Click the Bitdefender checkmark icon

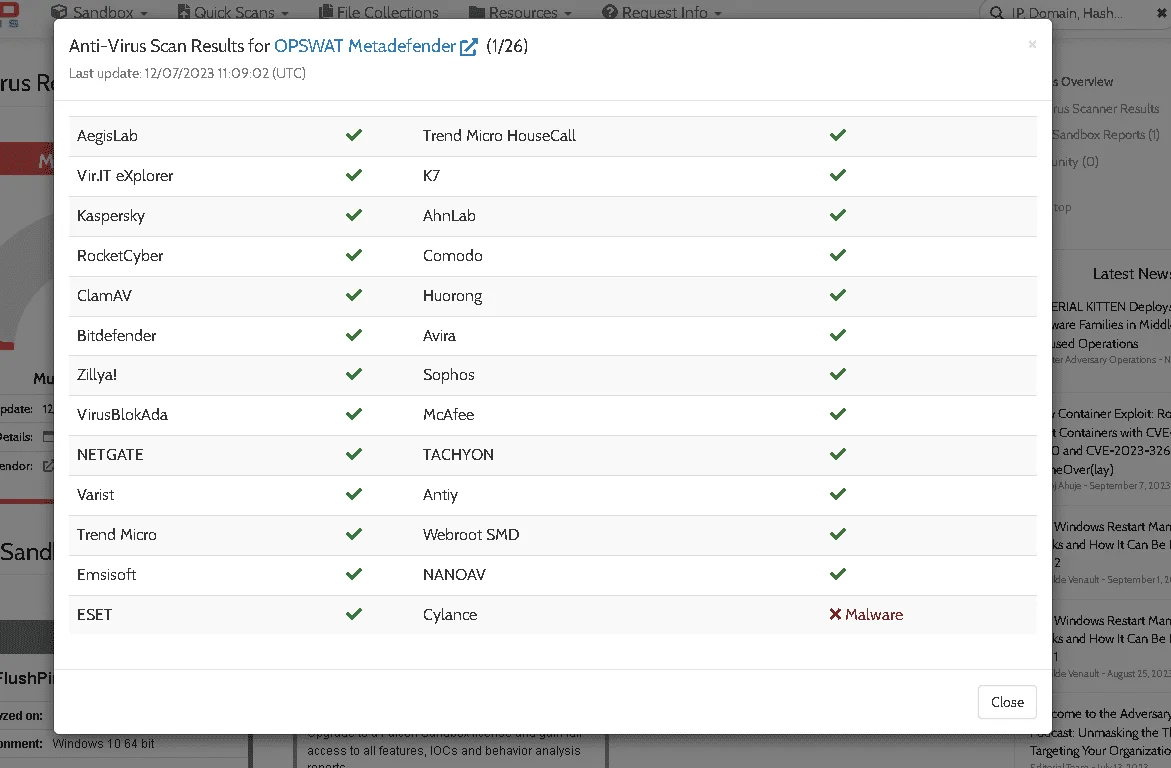354,335
